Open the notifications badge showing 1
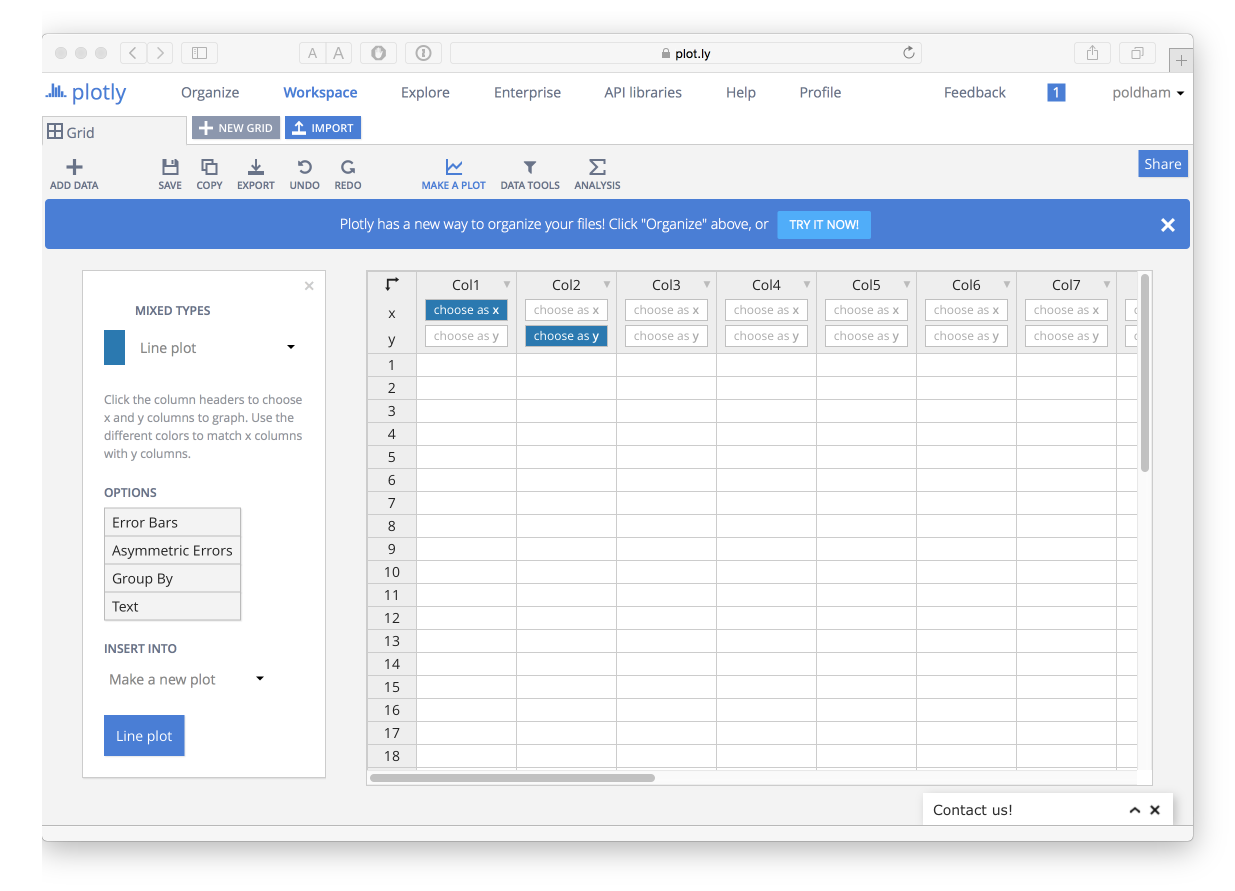Screen dimensions: 1235x891 tap(1056, 92)
